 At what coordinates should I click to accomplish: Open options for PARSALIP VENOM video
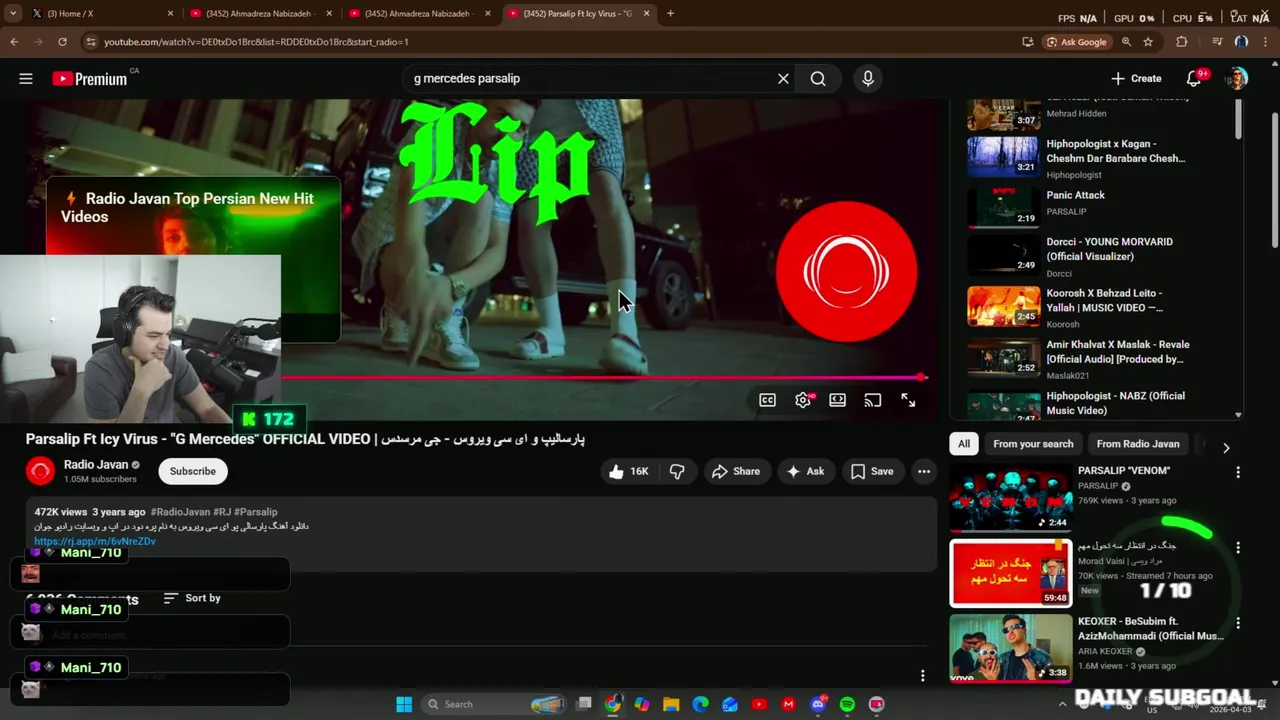coord(1238,472)
